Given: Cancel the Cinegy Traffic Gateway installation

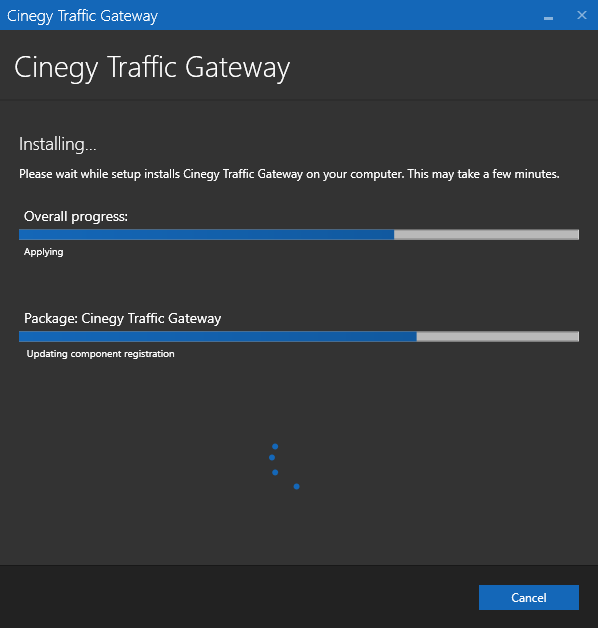Looking at the screenshot, I should pyautogui.click(x=529, y=597).
